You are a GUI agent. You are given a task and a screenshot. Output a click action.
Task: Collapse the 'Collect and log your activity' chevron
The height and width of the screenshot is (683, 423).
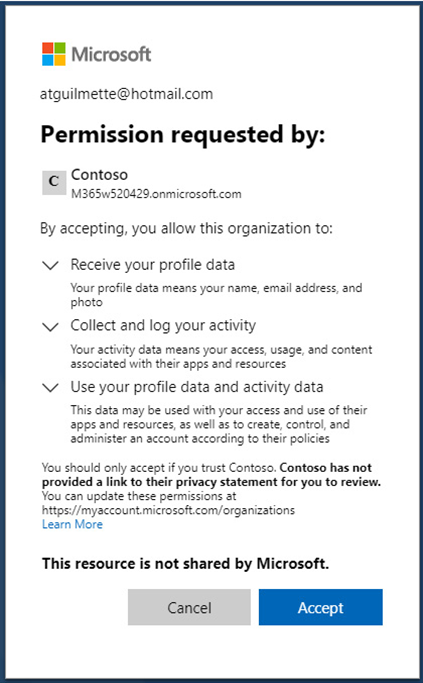click(51, 327)
